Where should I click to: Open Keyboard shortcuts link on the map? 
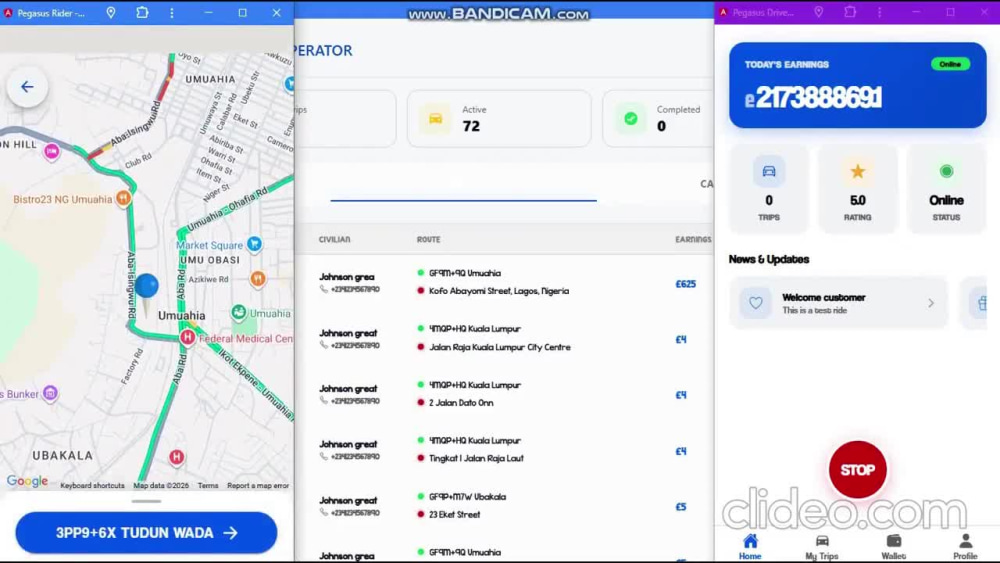tap(92, 486)
